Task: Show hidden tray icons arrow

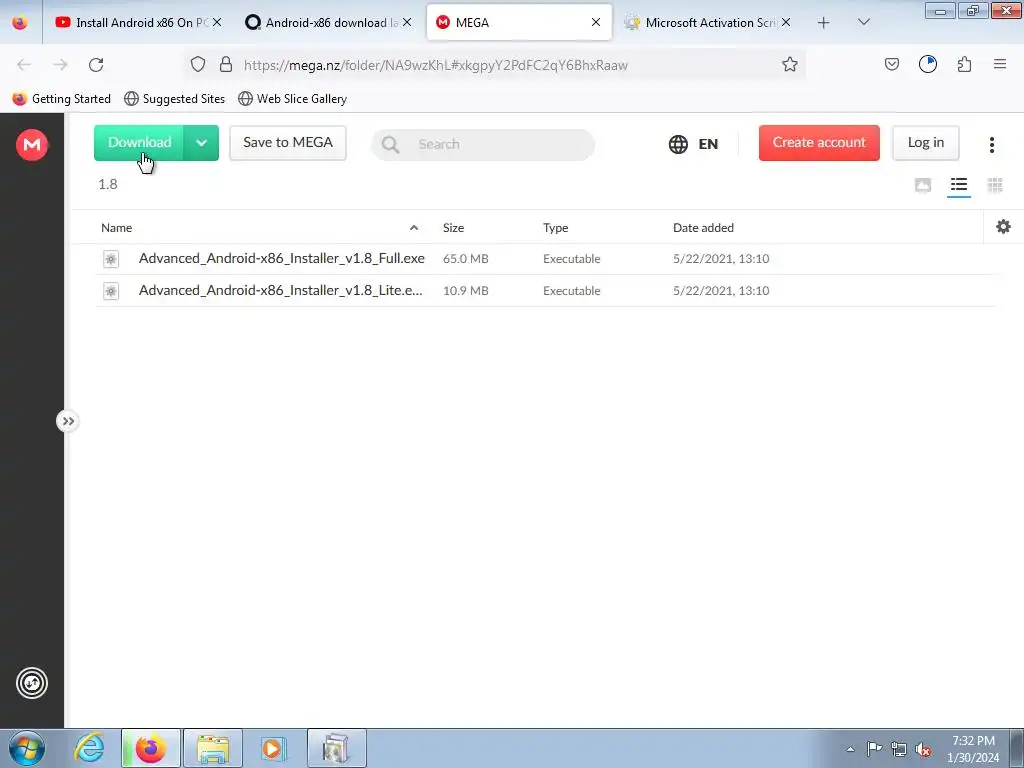Action: pyautogui.click(x=850, y=750)
